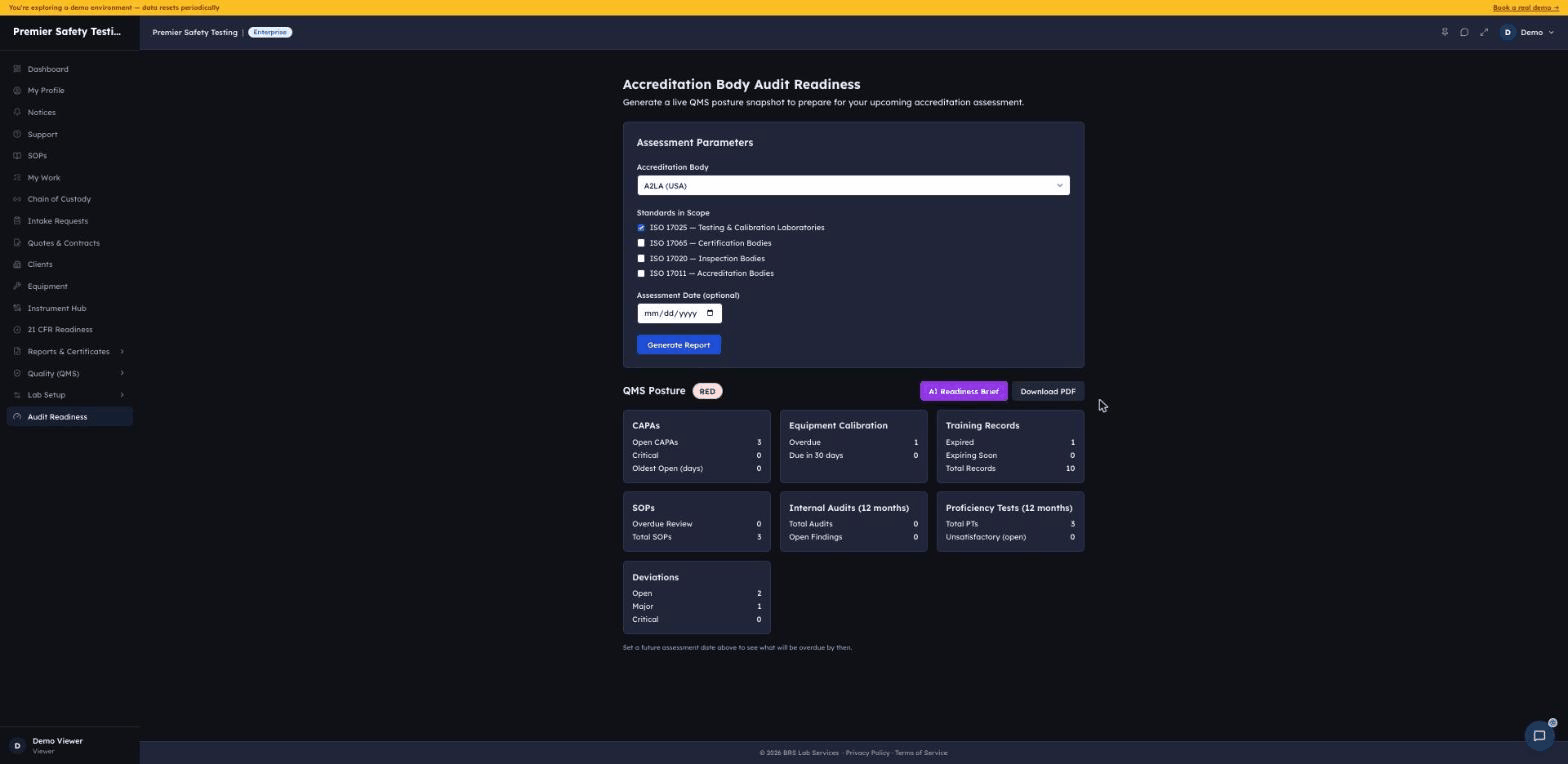The width and height of the screenshot is (1568, 764).
Task: Click the My Work checklist icon
Action: coord(17,178)
